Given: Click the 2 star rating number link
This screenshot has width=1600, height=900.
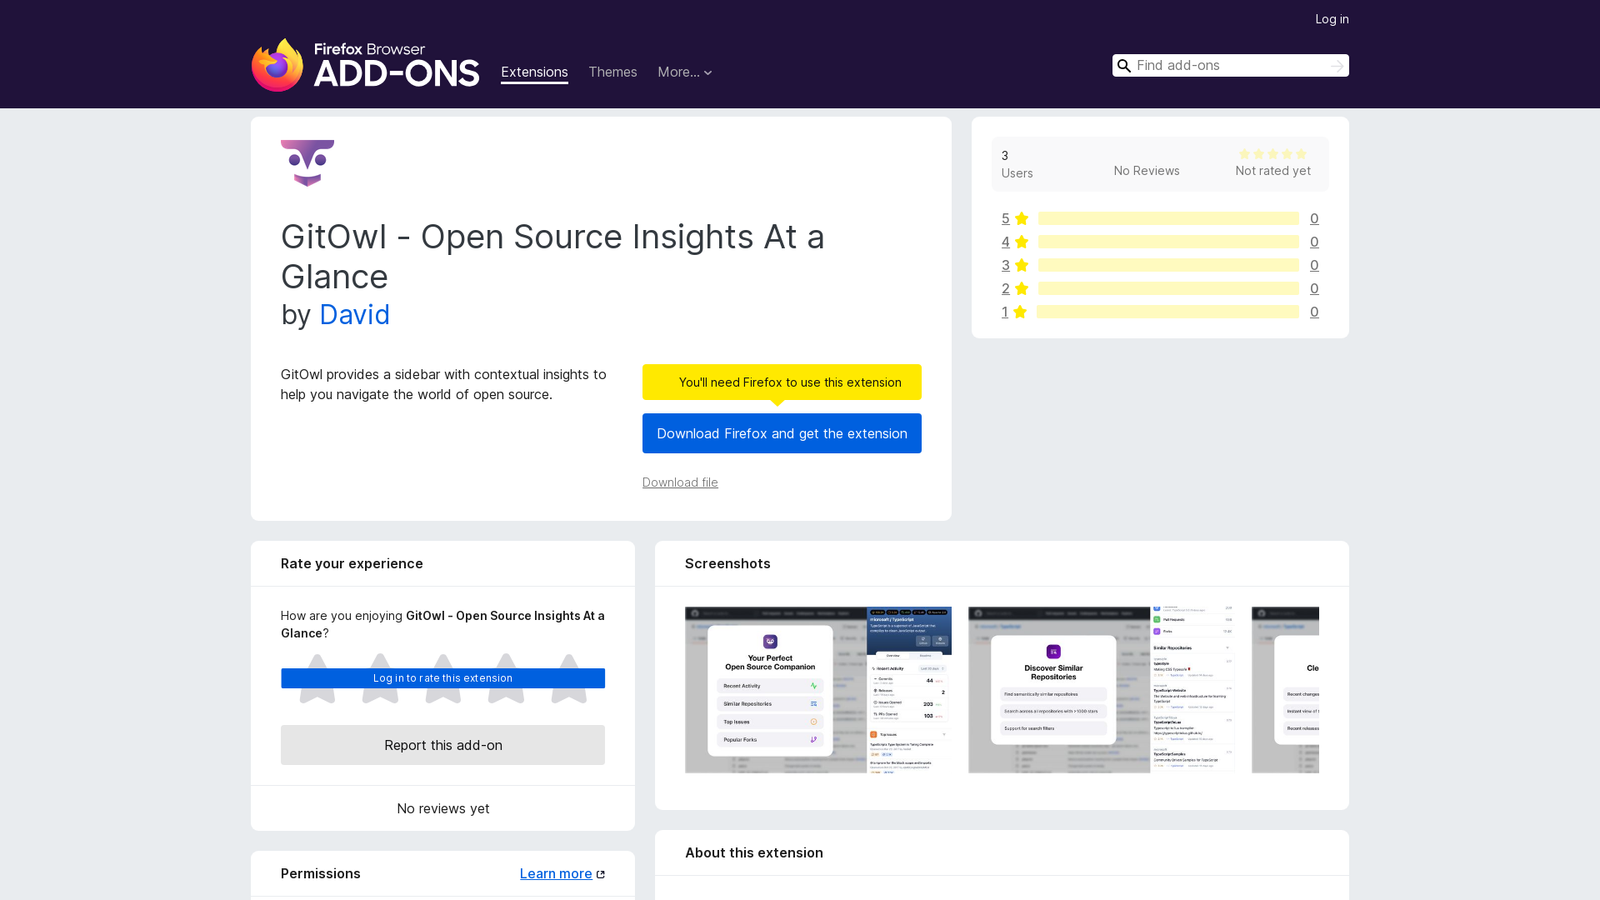Looking at the screenshot, I should (1005, 289).
